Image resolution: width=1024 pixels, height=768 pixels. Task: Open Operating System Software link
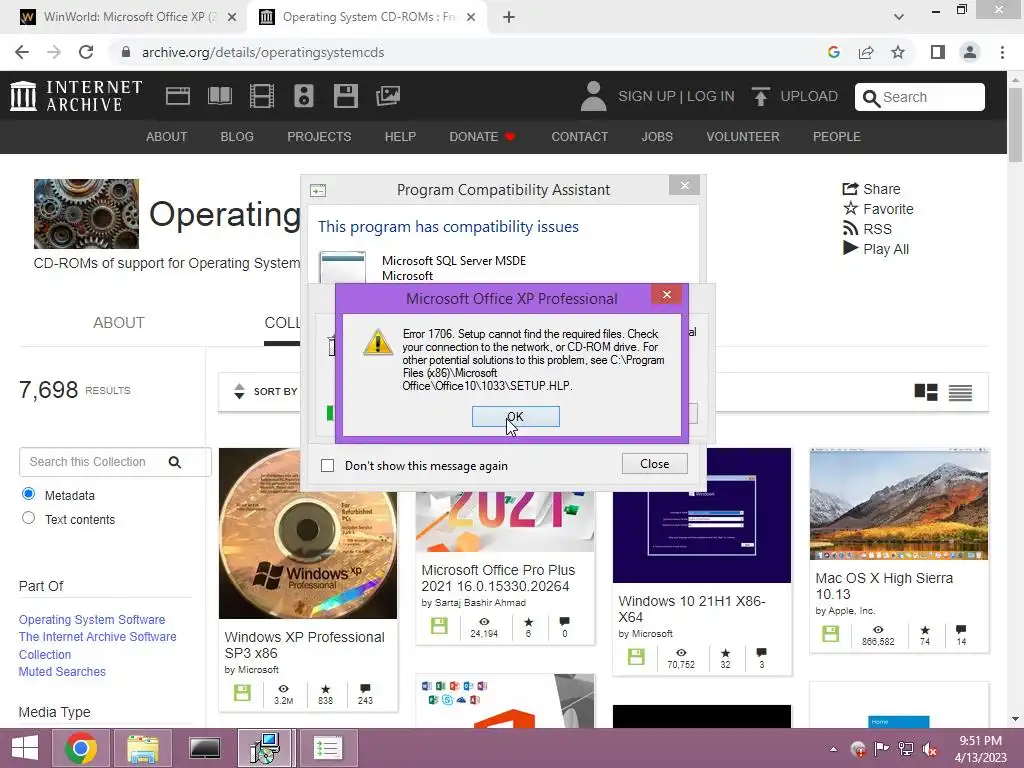(x=92, y=619)
